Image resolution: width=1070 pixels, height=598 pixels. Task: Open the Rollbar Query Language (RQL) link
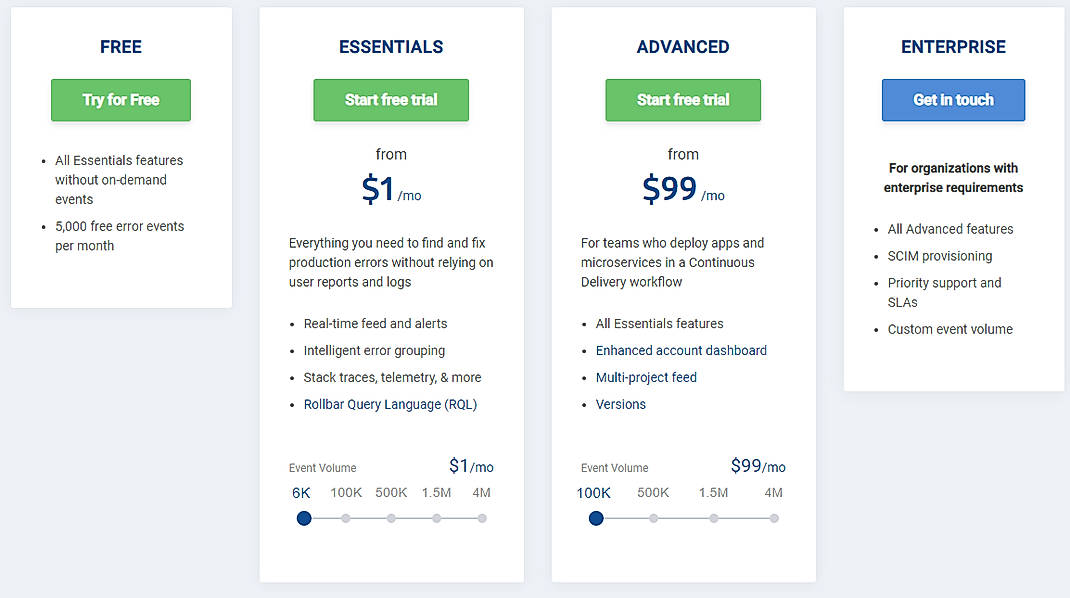pyautogui.click(x=390, y=404)
